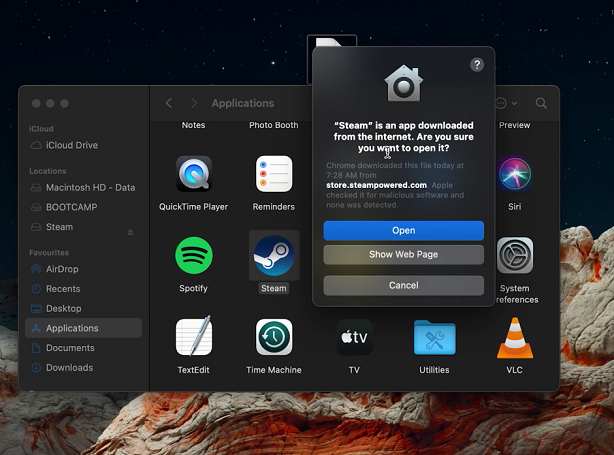
Task: Select the QuickTime Player icon
Action: tap(194, 174)
